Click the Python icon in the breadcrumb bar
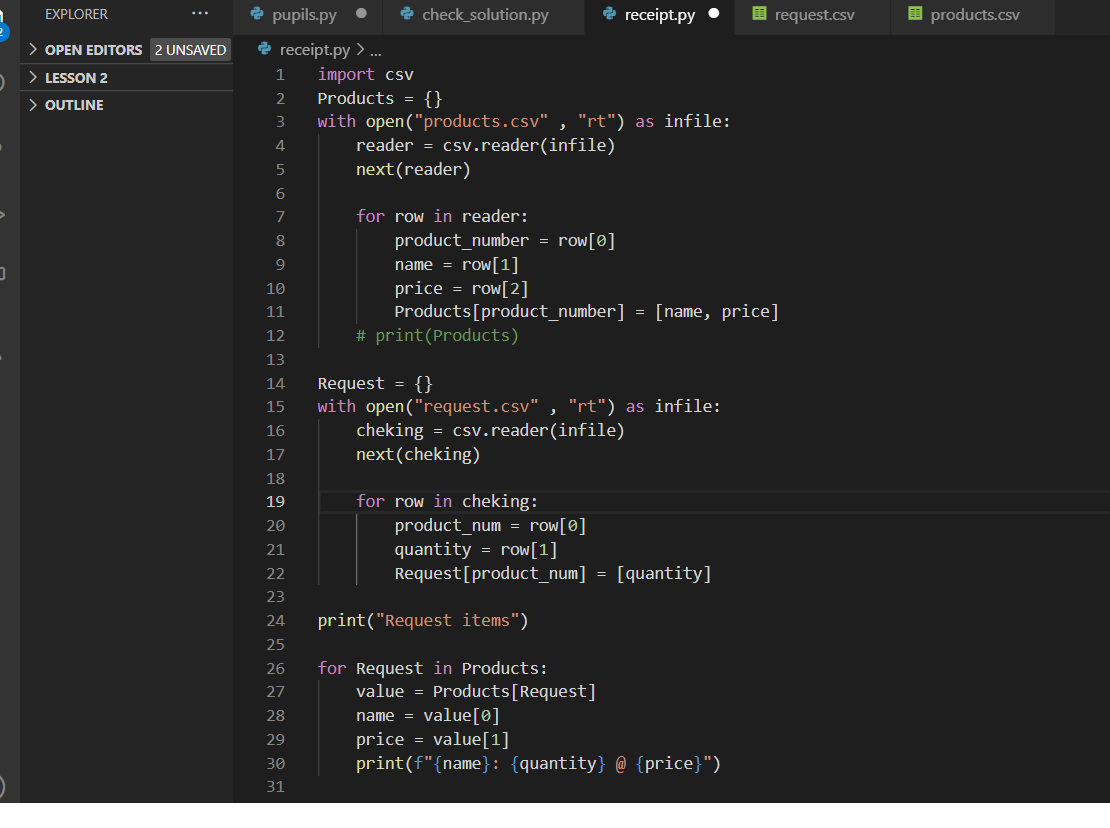Image resolution: width=1110 pixels, height=828 pixels. pos(263,48)
